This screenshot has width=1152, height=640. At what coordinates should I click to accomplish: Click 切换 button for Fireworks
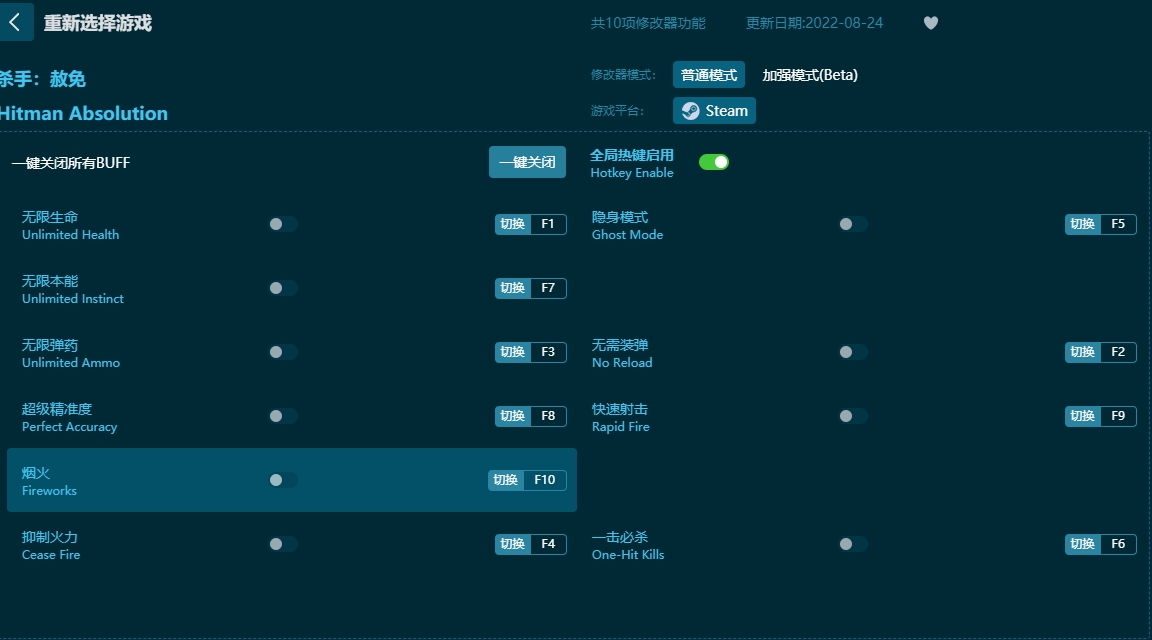506,480
